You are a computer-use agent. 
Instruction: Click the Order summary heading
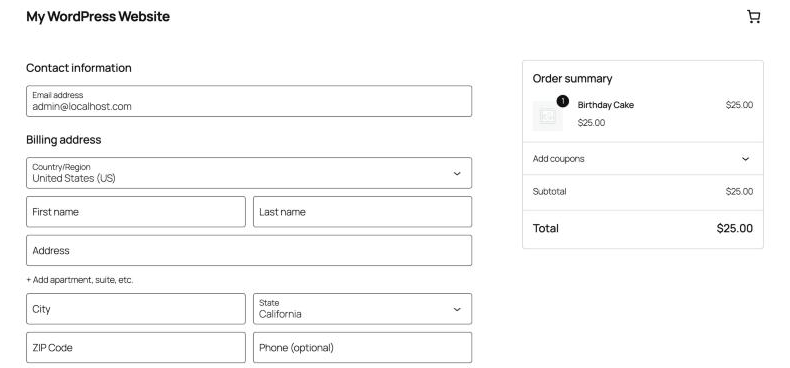coord(572,79)
